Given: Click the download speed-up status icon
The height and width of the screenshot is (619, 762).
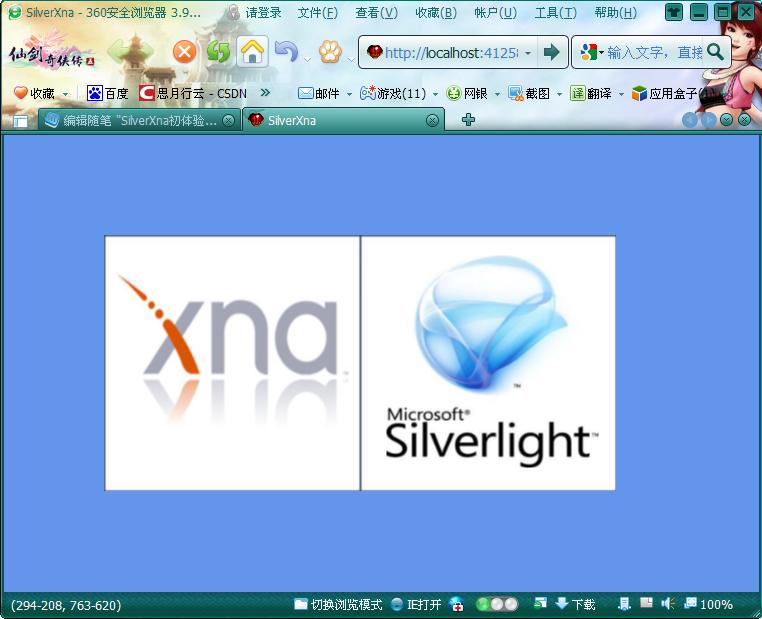Looking at the screenshot, I should 624,604.
